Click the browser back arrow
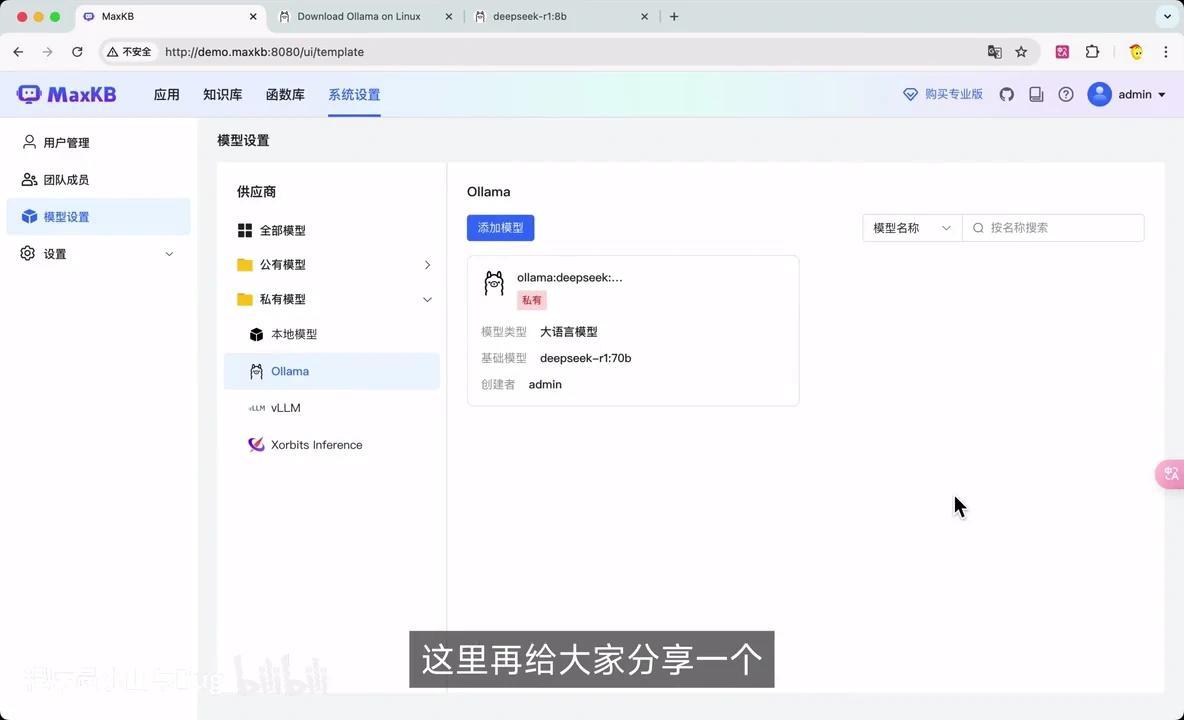The image size is (1184, 720). click(18, 51)
